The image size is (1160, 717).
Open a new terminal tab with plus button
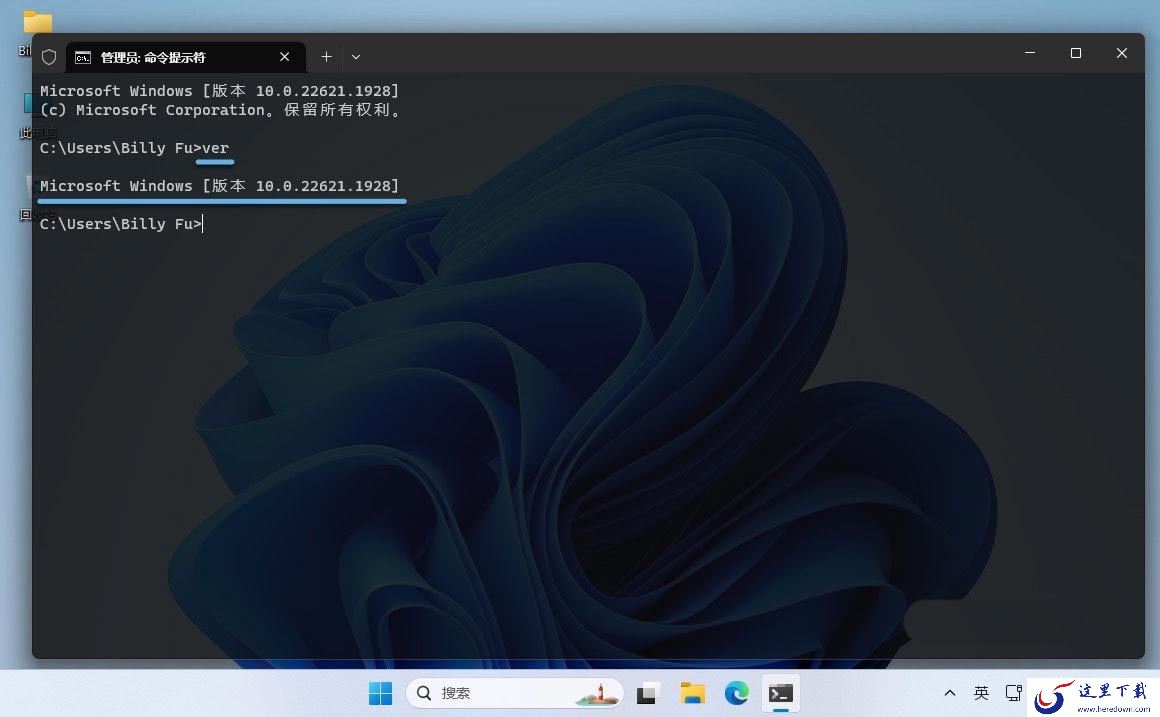326,56
